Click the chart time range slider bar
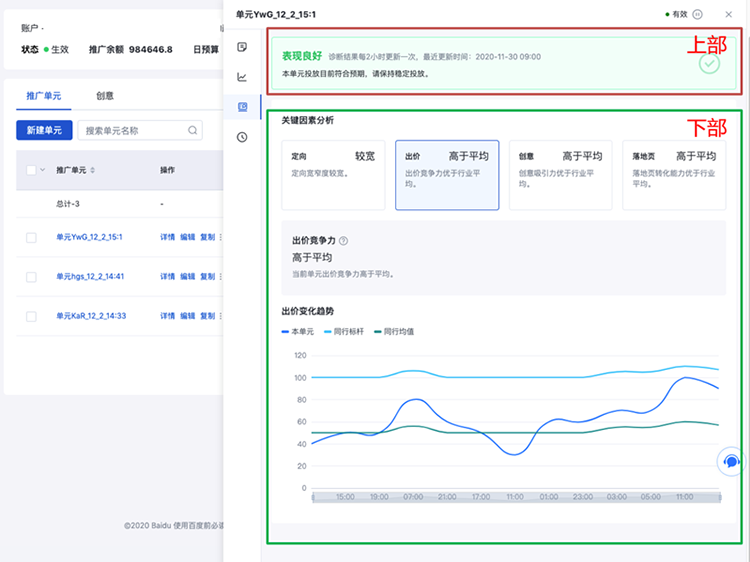Viewport: 750px width, 562px height. pos(516,496)
